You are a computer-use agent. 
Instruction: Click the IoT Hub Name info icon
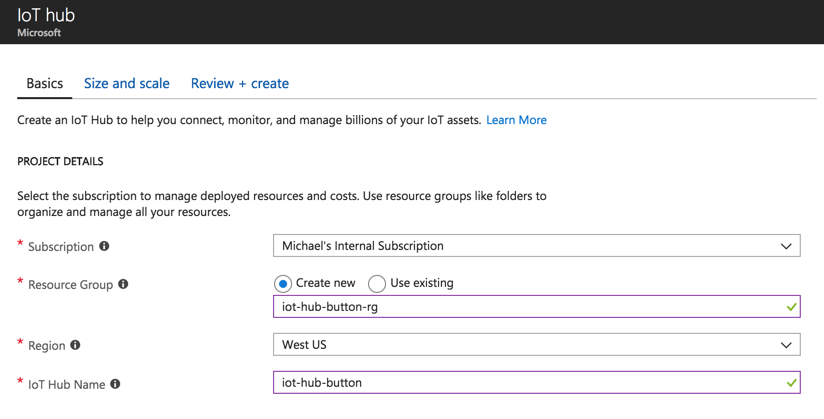pyautogui.click(x=115, y=384)
